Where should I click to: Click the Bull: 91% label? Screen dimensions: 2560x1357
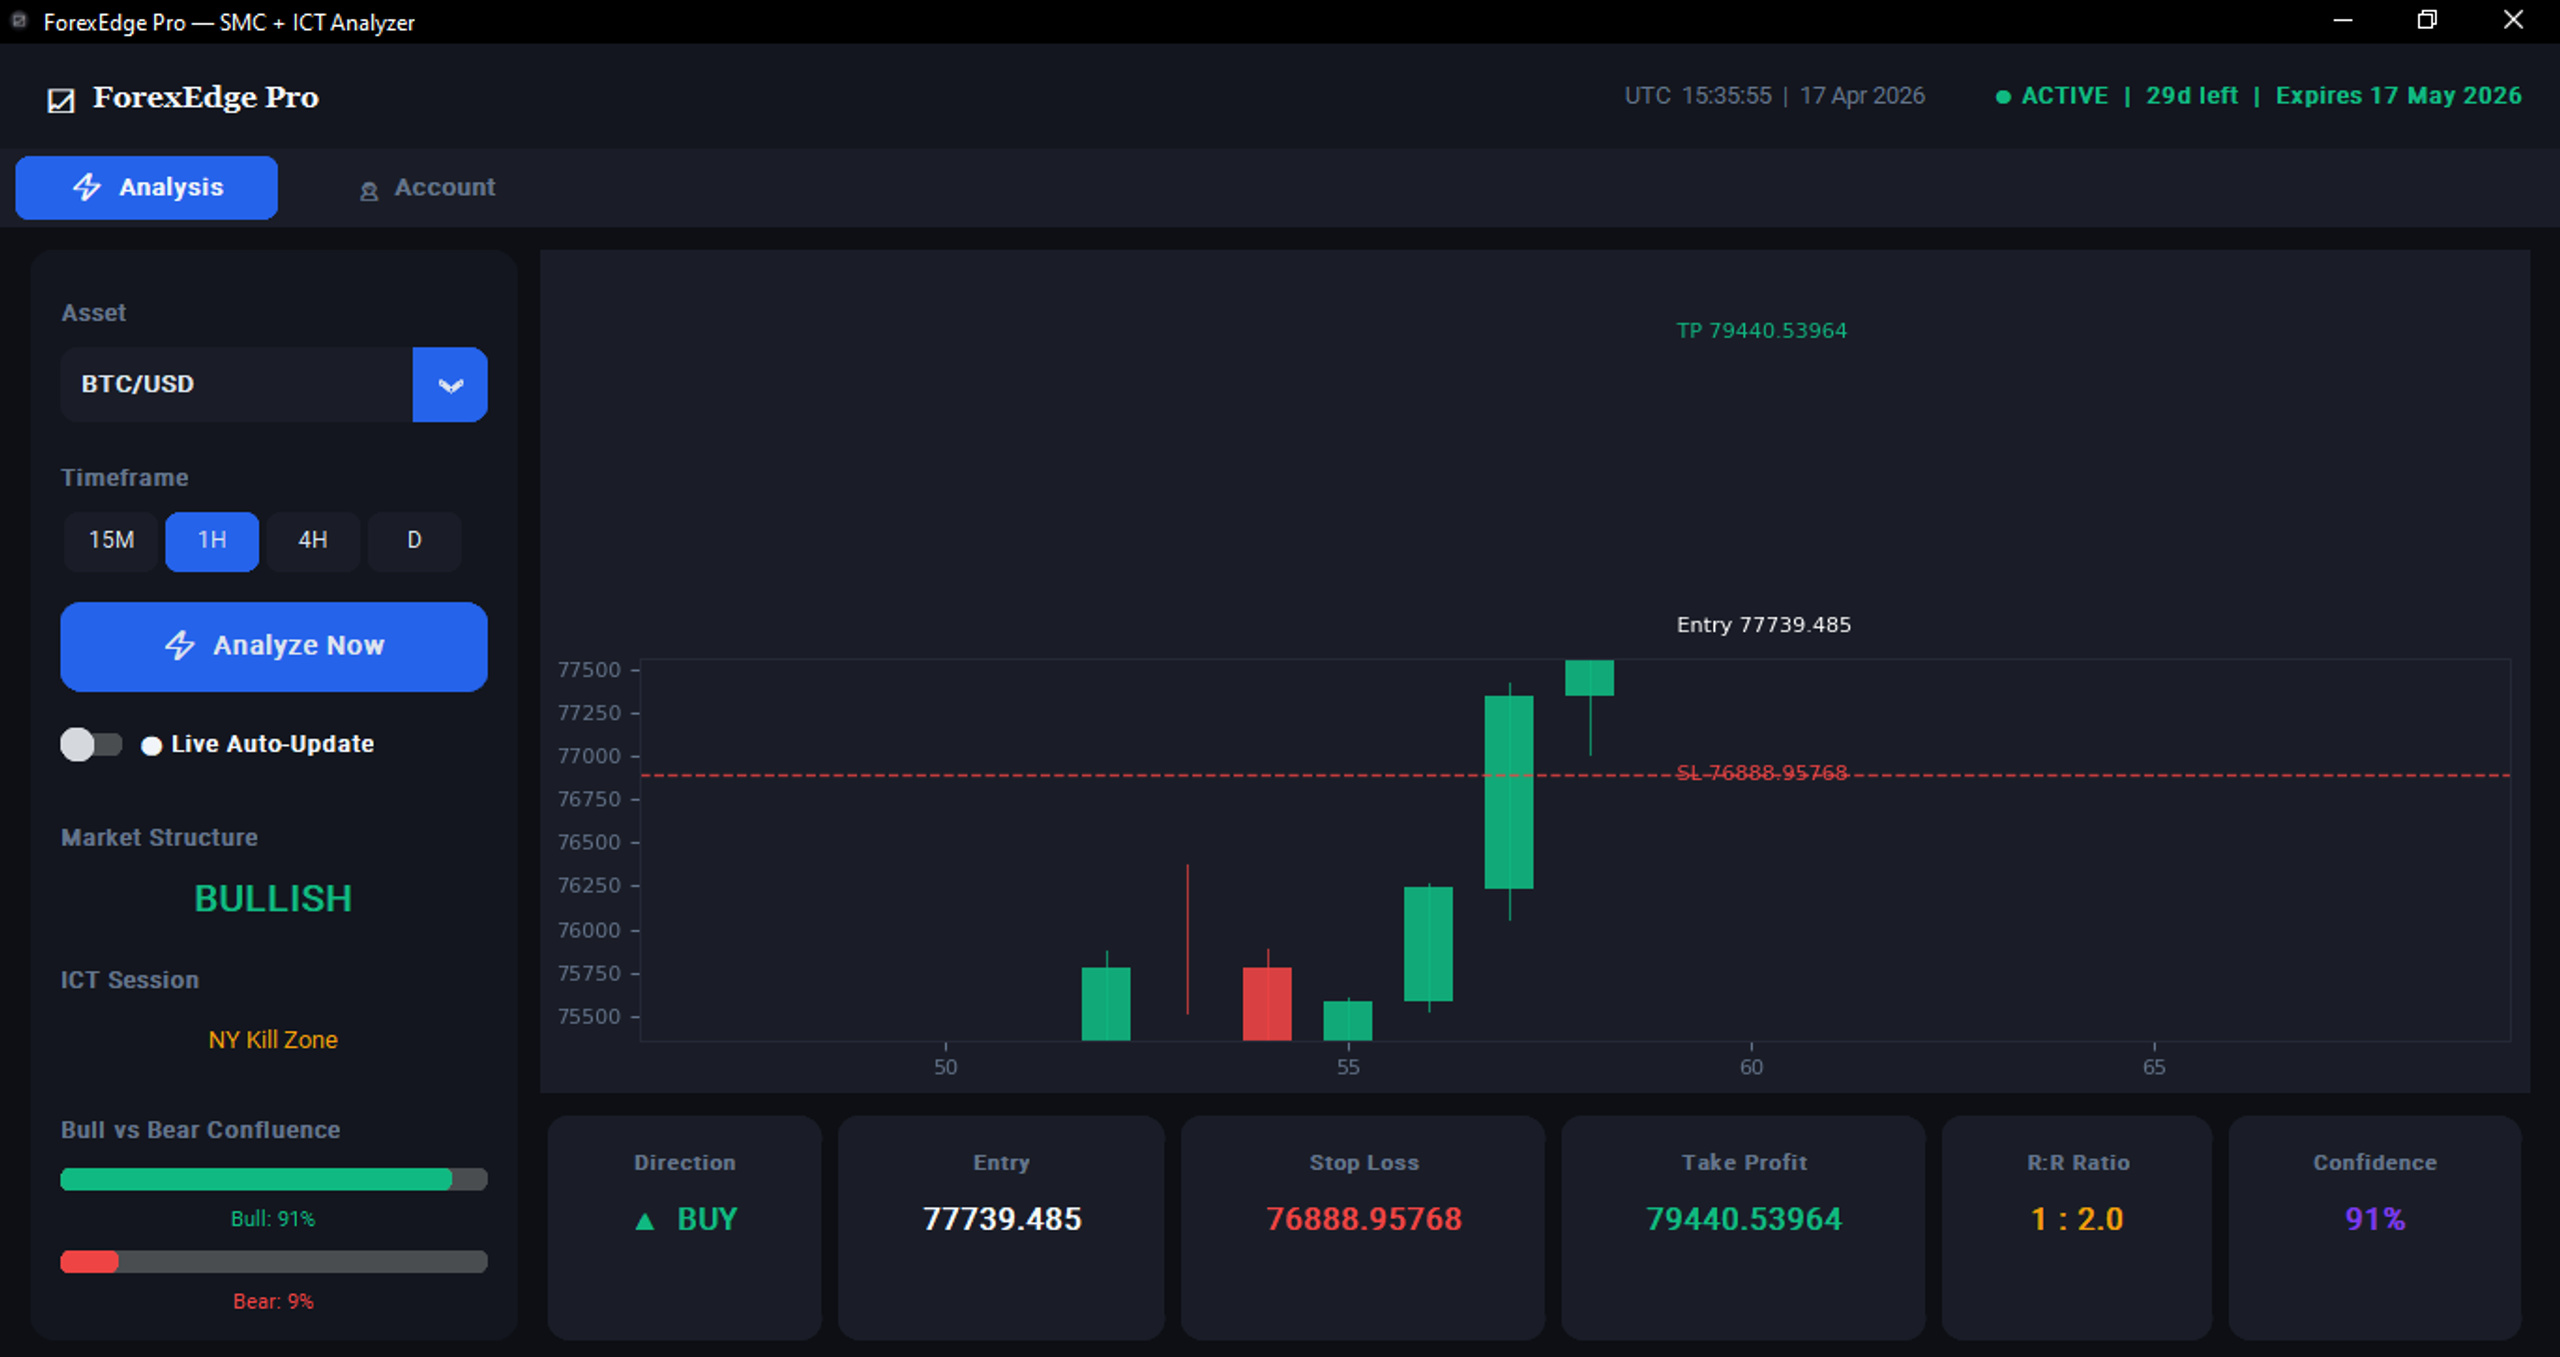coord(273,1219)
